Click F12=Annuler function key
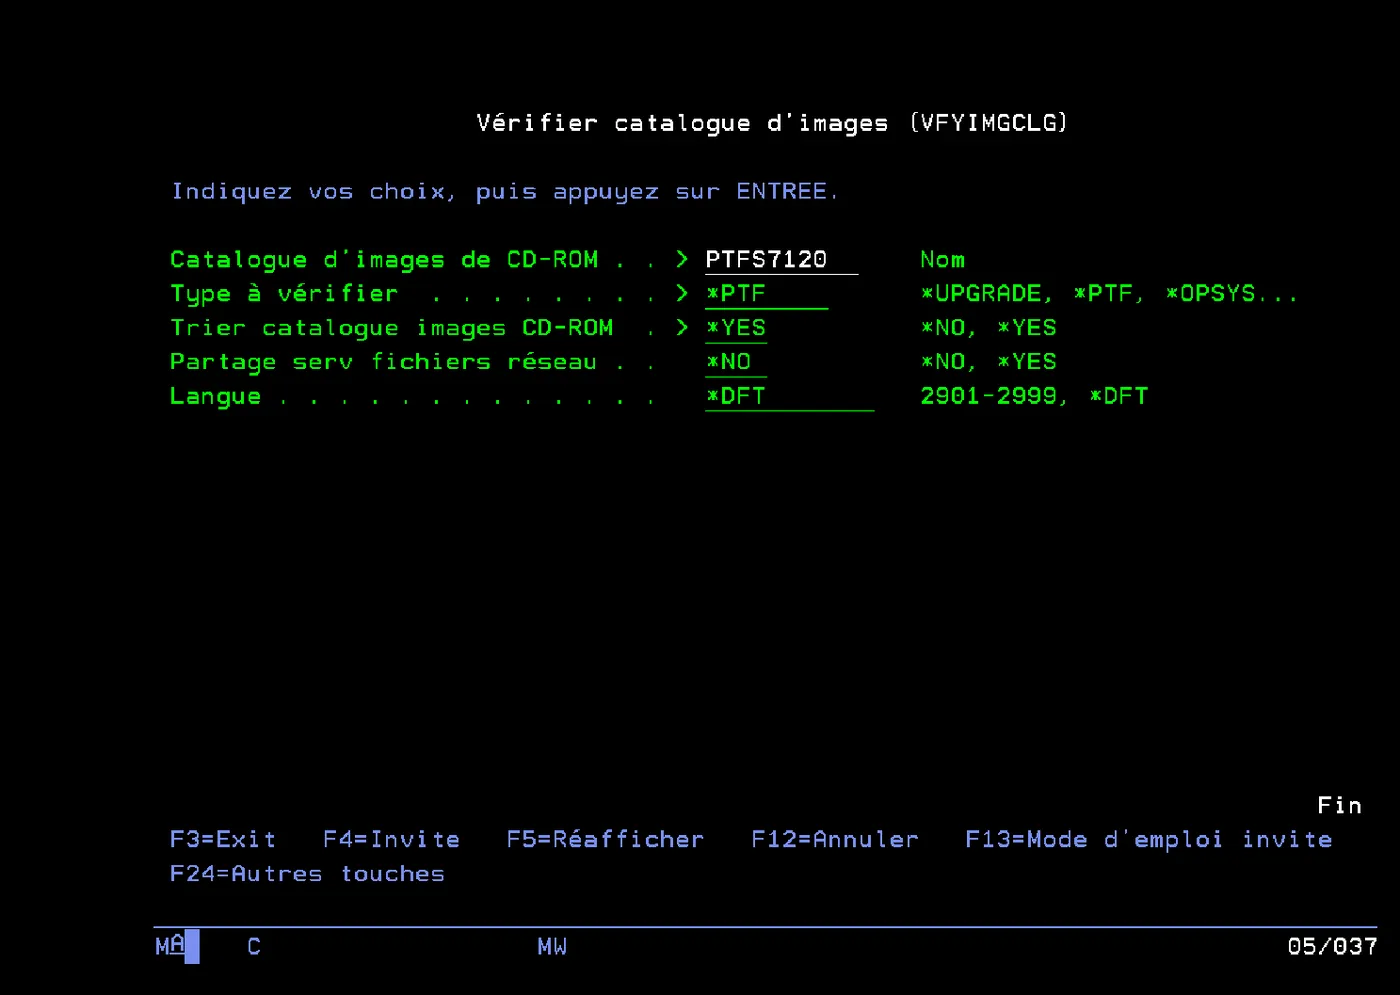 point(834,840)
